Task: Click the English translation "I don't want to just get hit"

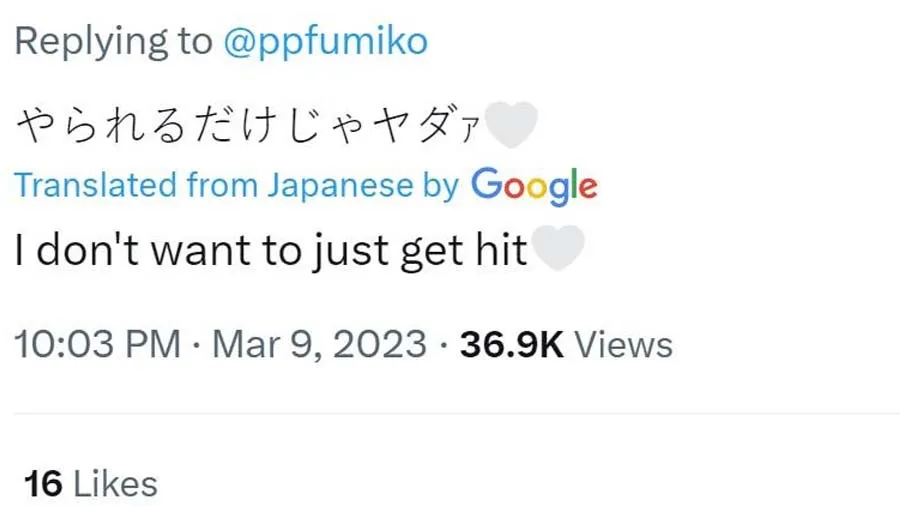Action: pyautogui.click(x=270, y=251)
